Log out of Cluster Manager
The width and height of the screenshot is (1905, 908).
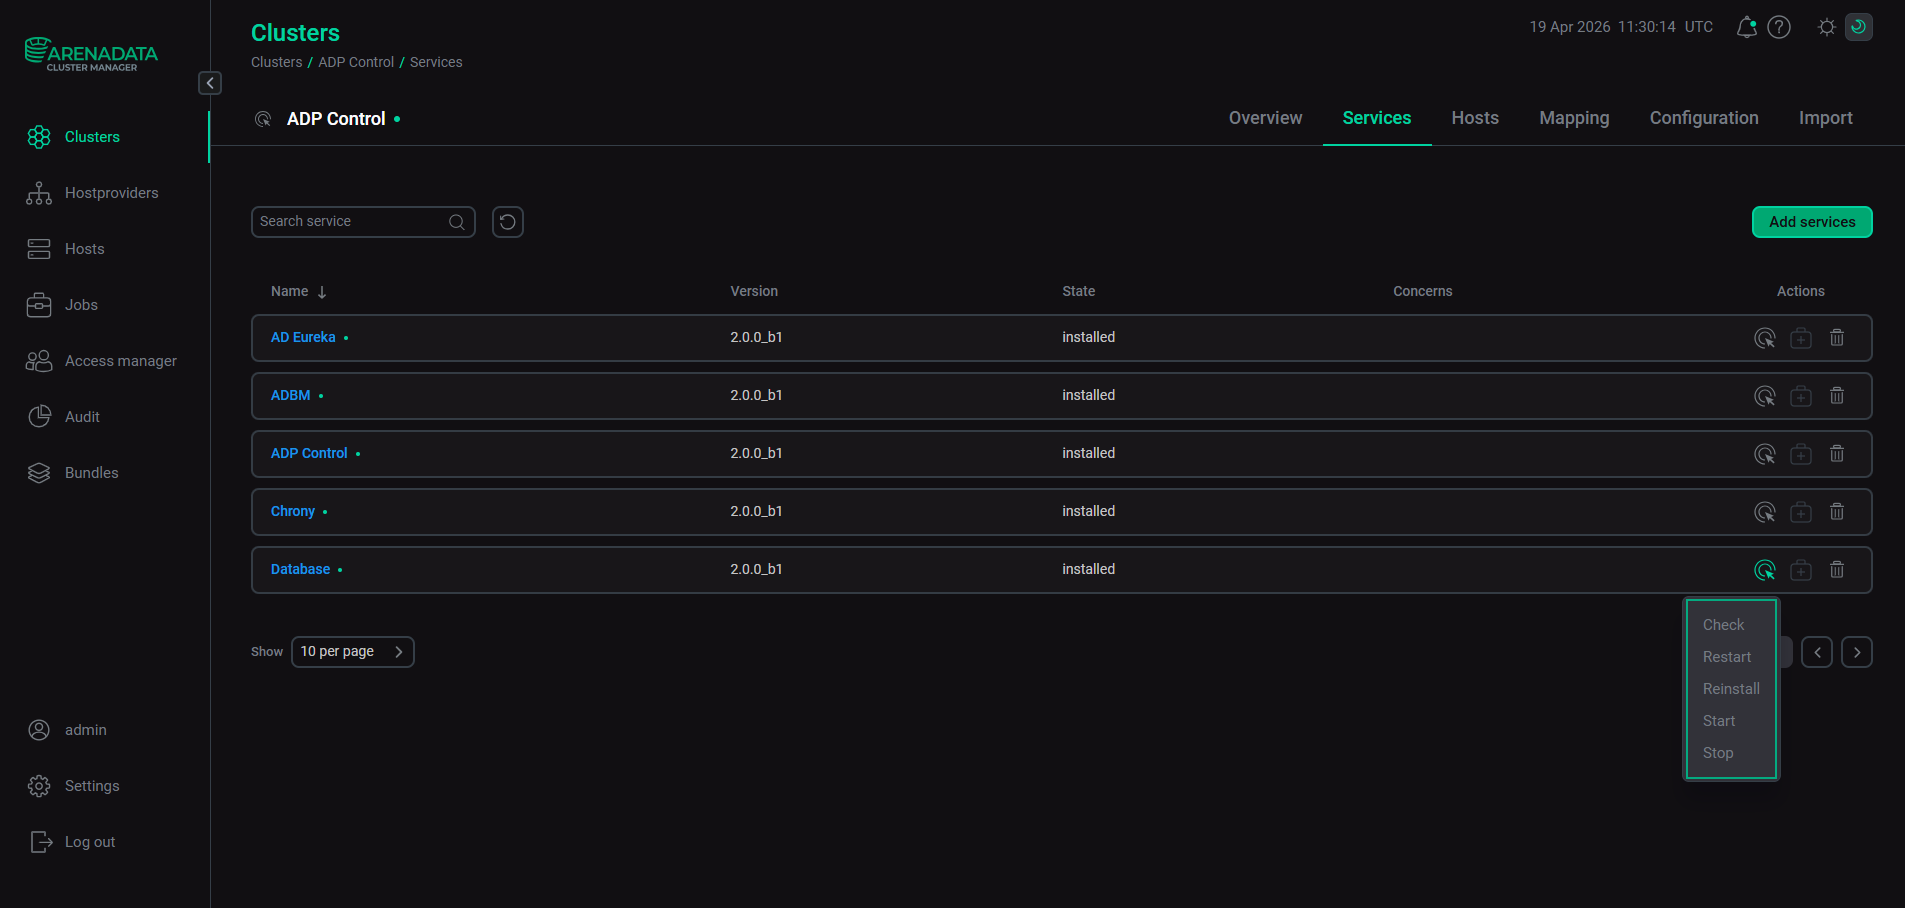click(72, 842)
